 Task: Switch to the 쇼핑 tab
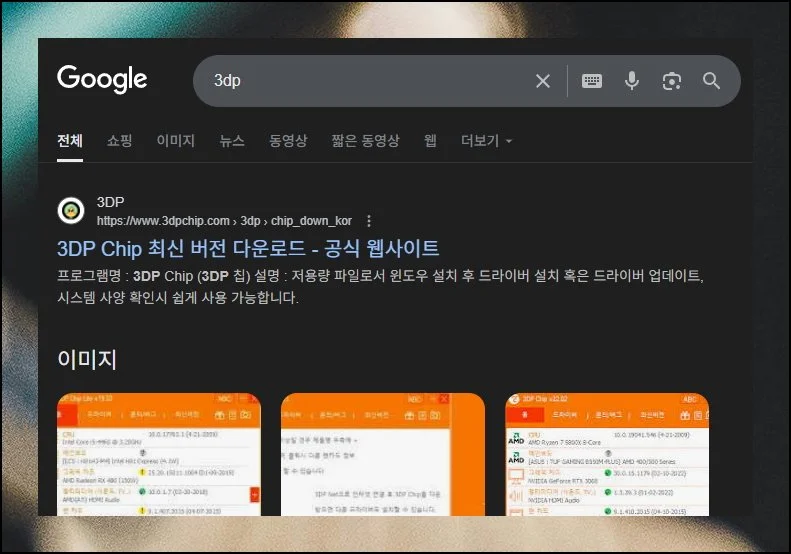click(120, 141)
